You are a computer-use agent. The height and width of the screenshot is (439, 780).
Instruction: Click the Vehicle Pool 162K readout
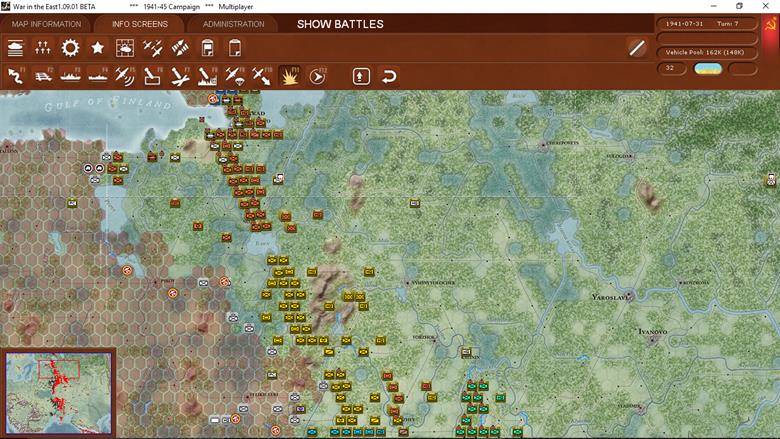click(x=707, y=52)
